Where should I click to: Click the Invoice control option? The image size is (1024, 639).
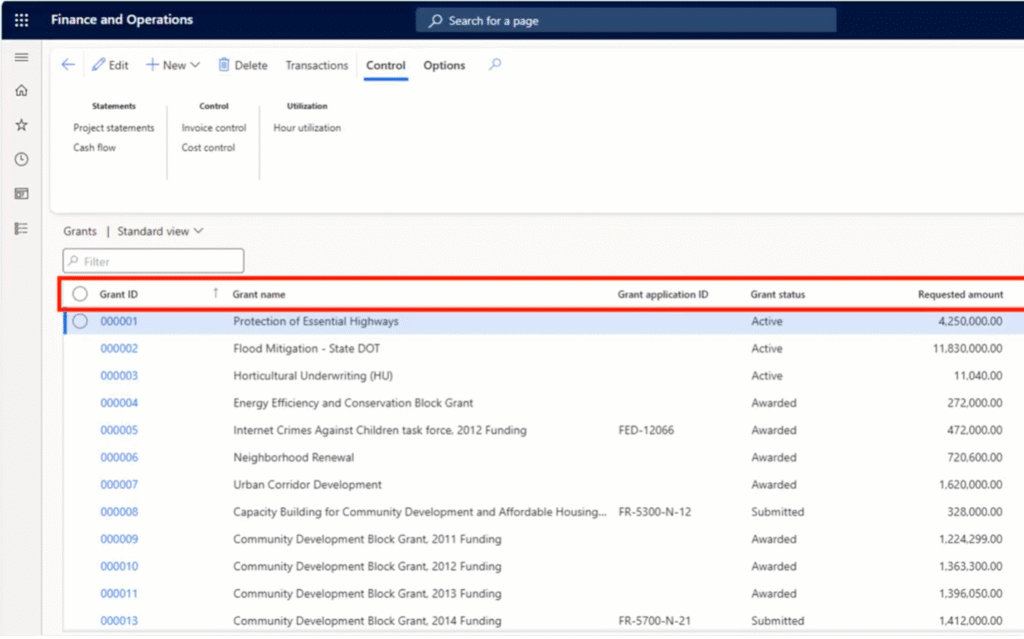pyautogui.click(x=213, y=128)
